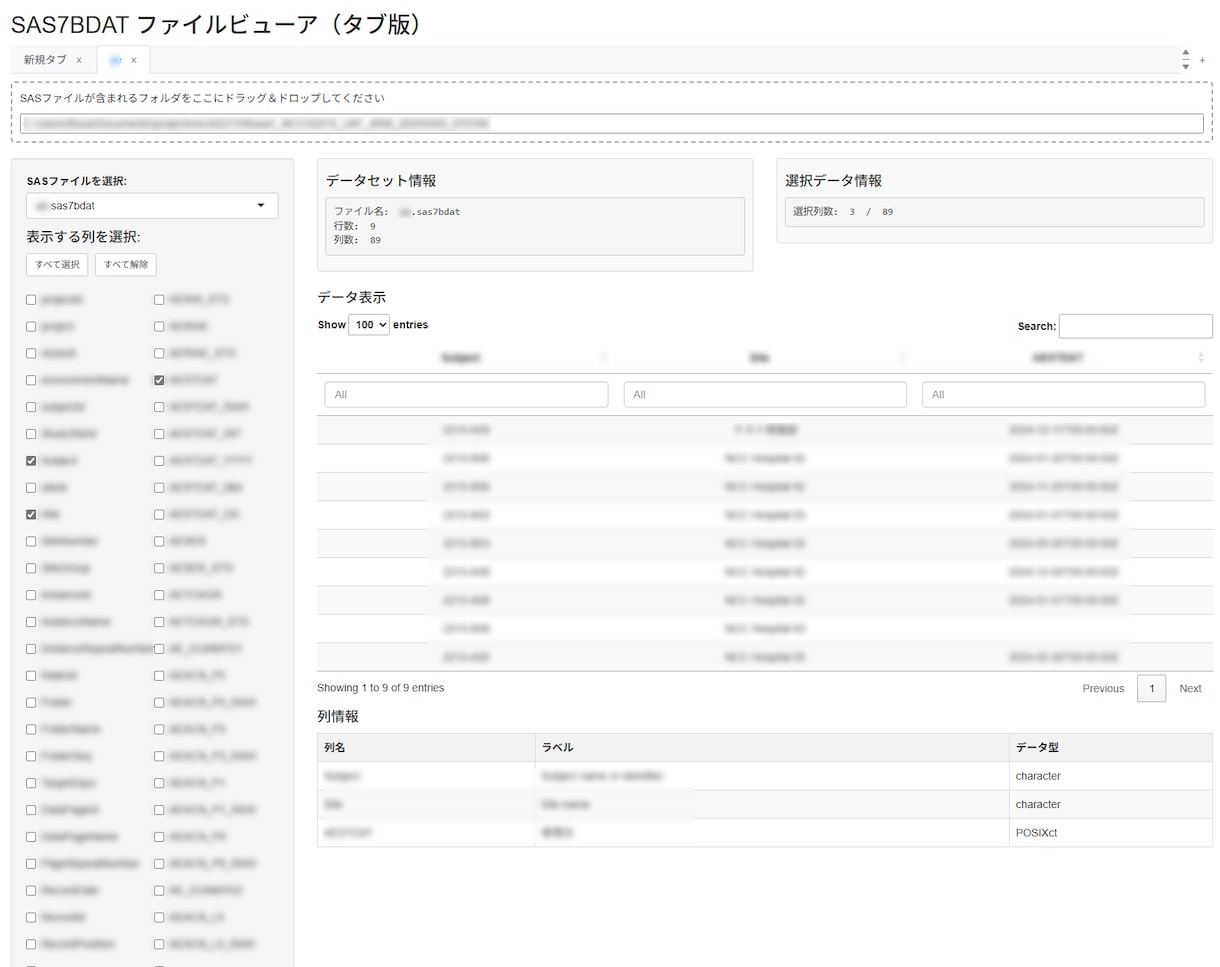The width and height of the screenshot is (1220, 967).
Task: Sort the table by Site column header
Action: (760, 358)
